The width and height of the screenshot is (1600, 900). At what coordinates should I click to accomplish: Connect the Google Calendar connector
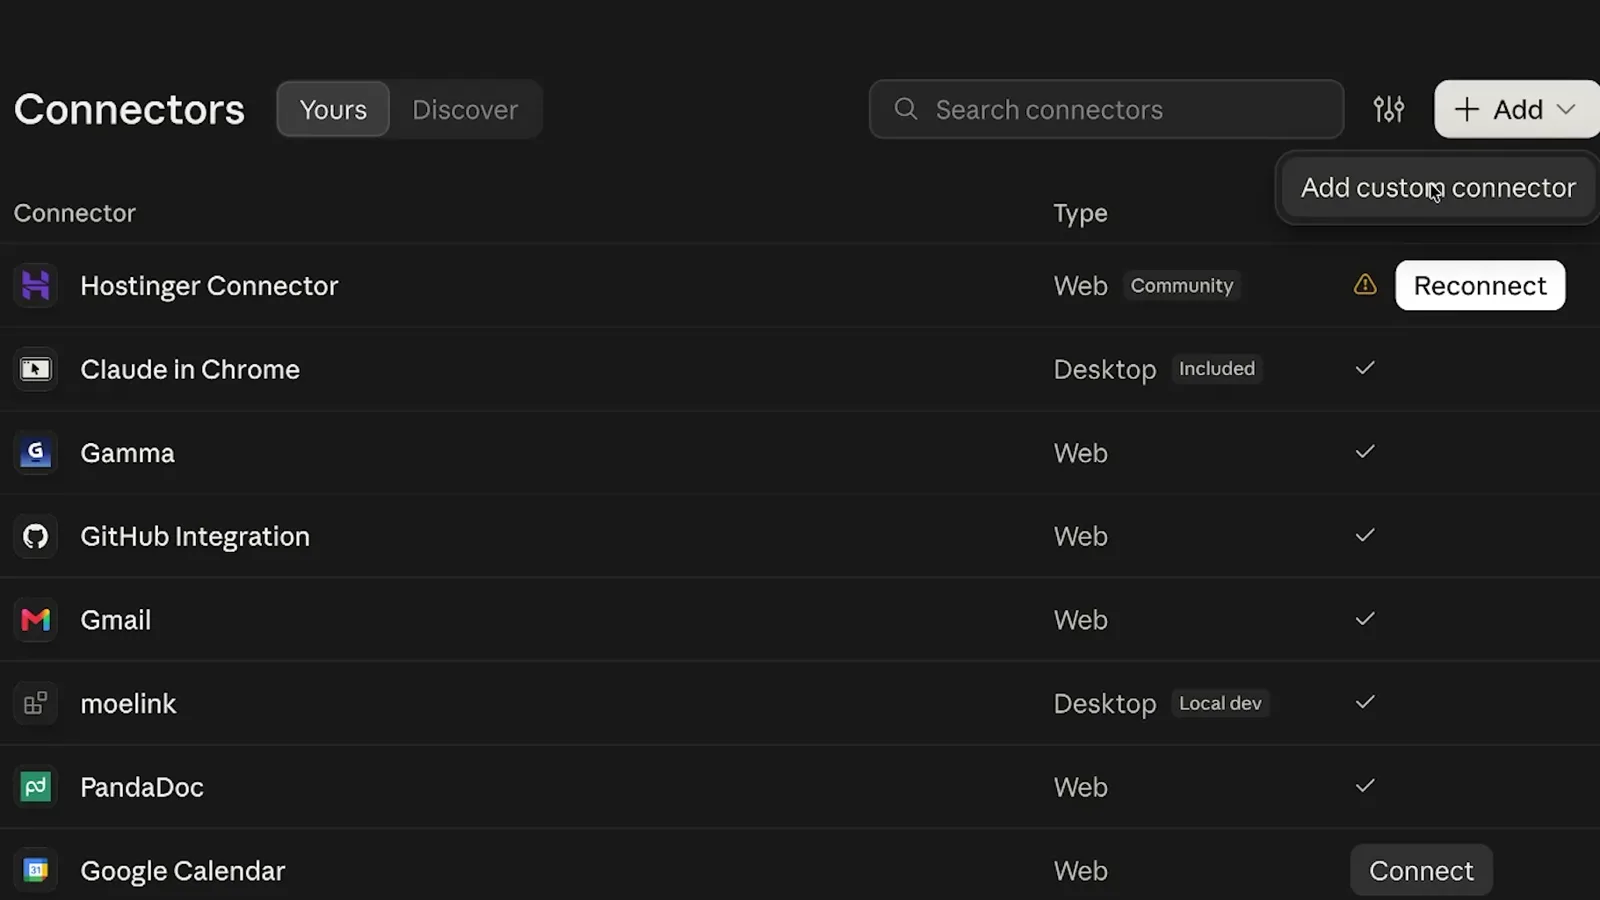click(x=1421, y=871)
